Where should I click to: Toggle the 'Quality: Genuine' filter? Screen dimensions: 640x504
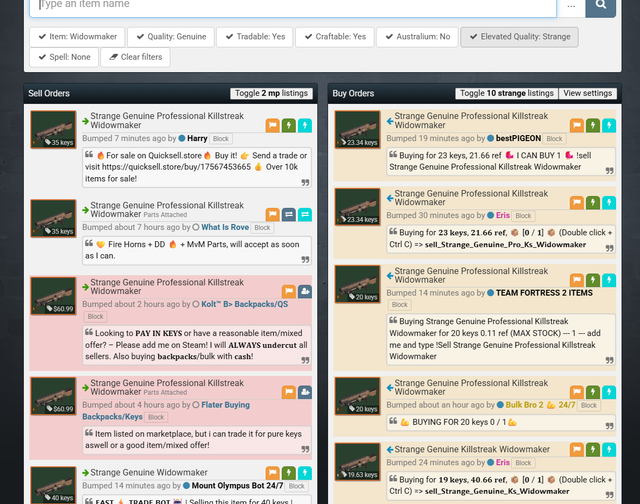tap(171, 37)
